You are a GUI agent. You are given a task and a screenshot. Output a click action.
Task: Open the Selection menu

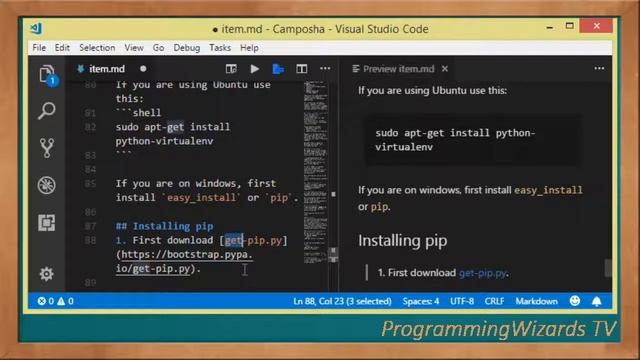click(x=97, y=48)
